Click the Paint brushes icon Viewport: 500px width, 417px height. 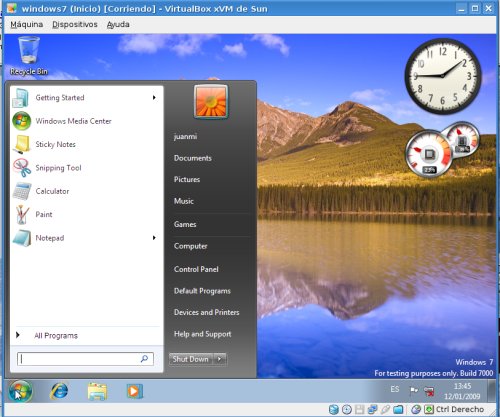pos(22,214)
